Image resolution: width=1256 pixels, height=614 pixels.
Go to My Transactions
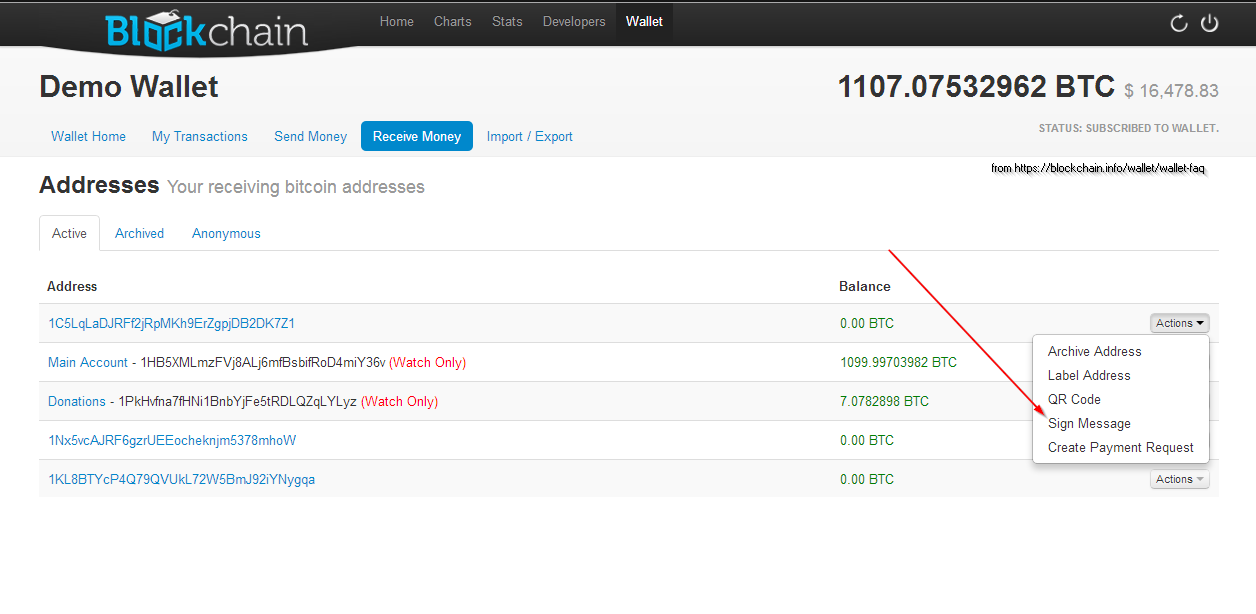click(200, 136)
